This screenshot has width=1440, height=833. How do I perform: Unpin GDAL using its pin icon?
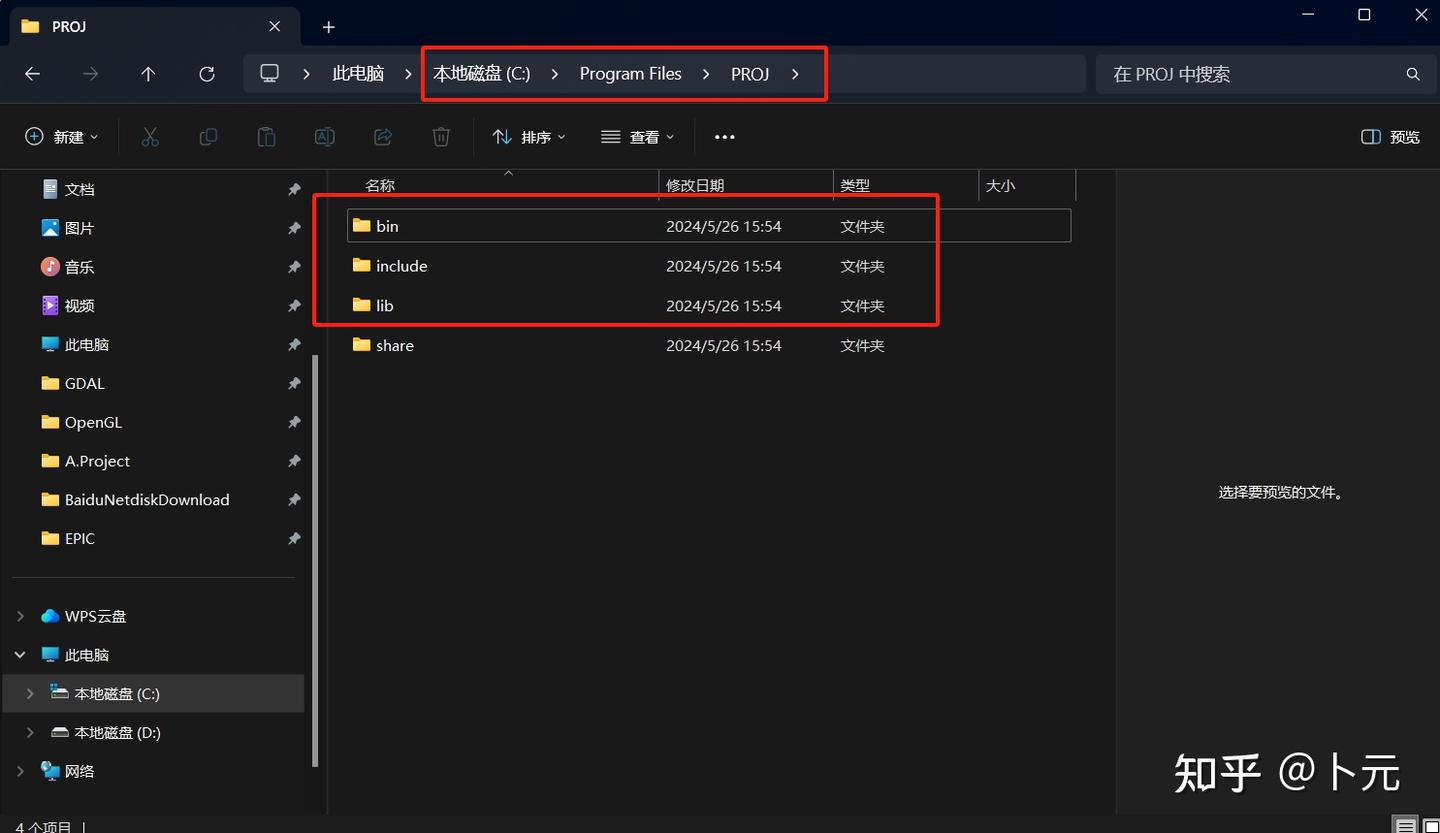click(294, 383)
